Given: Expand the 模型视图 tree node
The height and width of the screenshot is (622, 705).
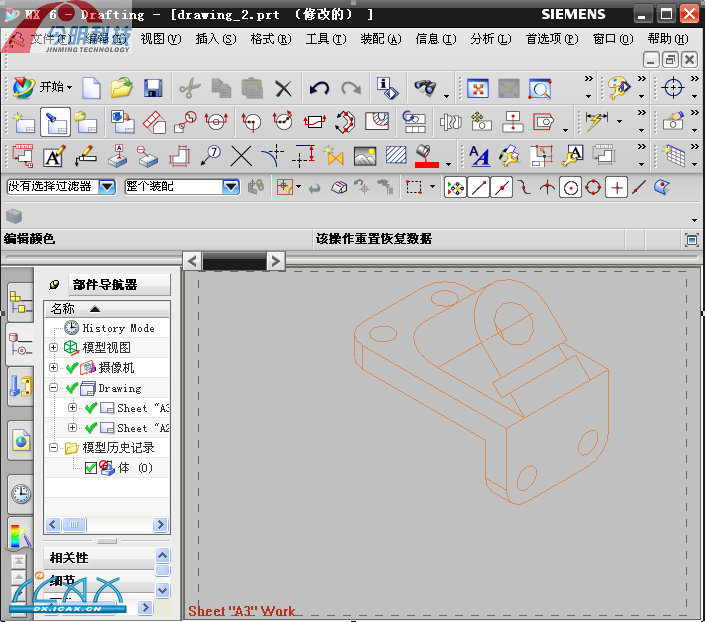Looking at the screenshot, I should pyautogui.click(x=54, y=348).
